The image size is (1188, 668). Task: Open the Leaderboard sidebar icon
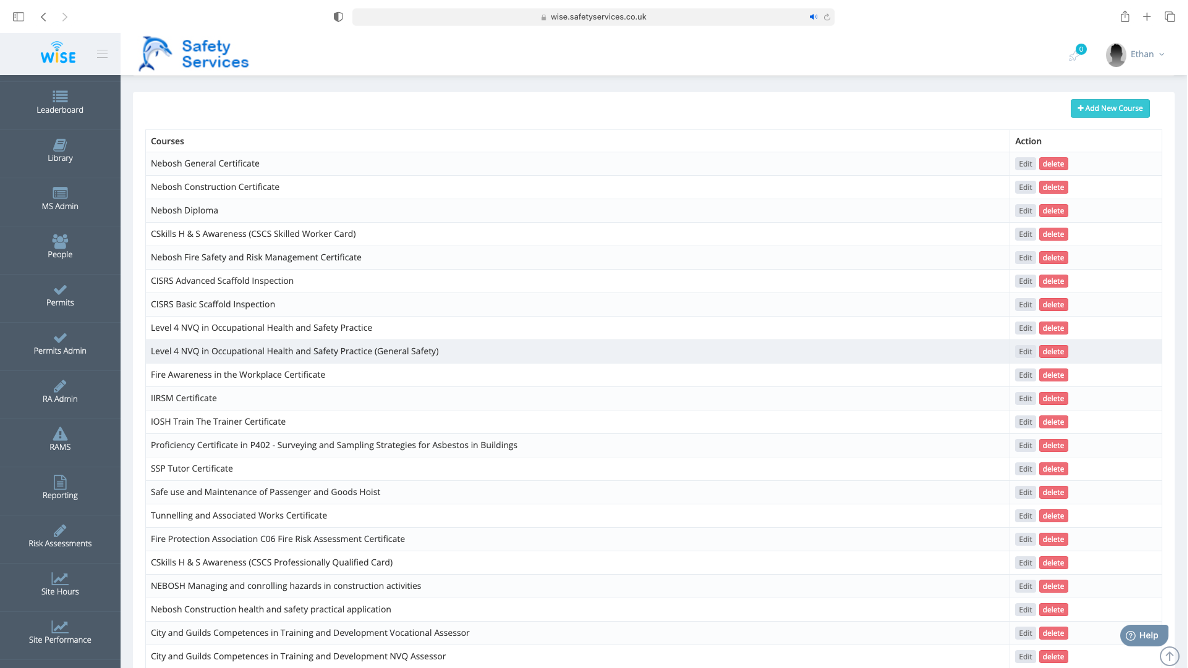[60, 96]
